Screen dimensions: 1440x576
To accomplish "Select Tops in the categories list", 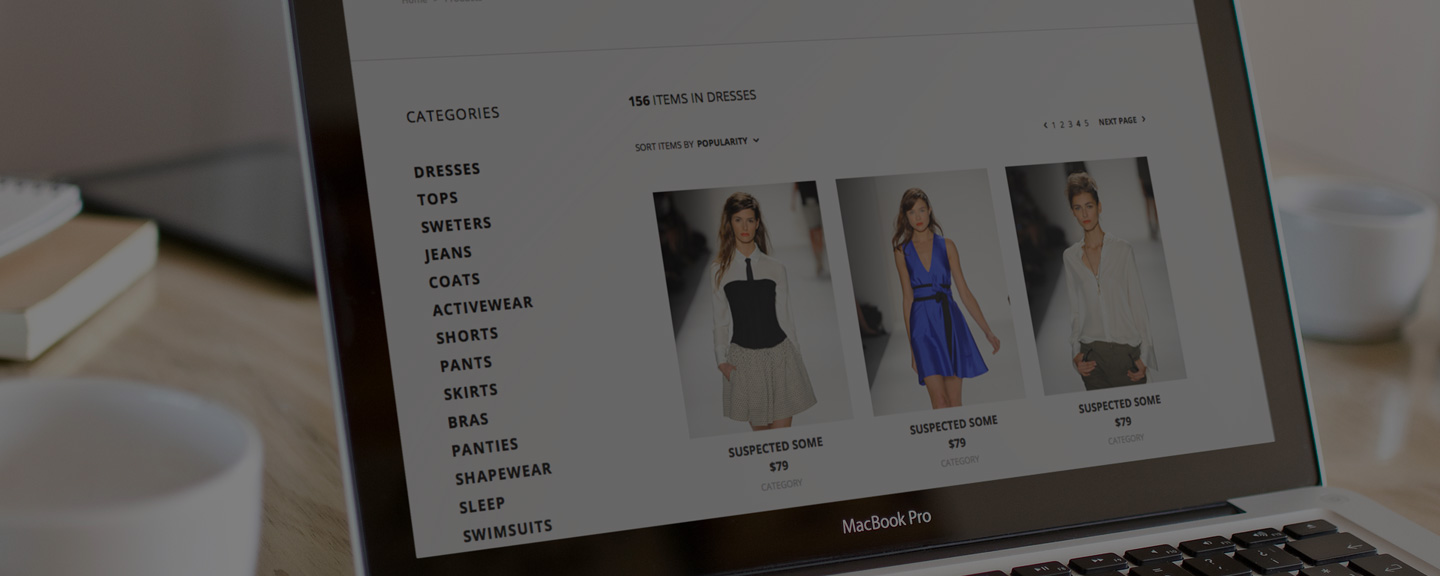I will [438, 199].
